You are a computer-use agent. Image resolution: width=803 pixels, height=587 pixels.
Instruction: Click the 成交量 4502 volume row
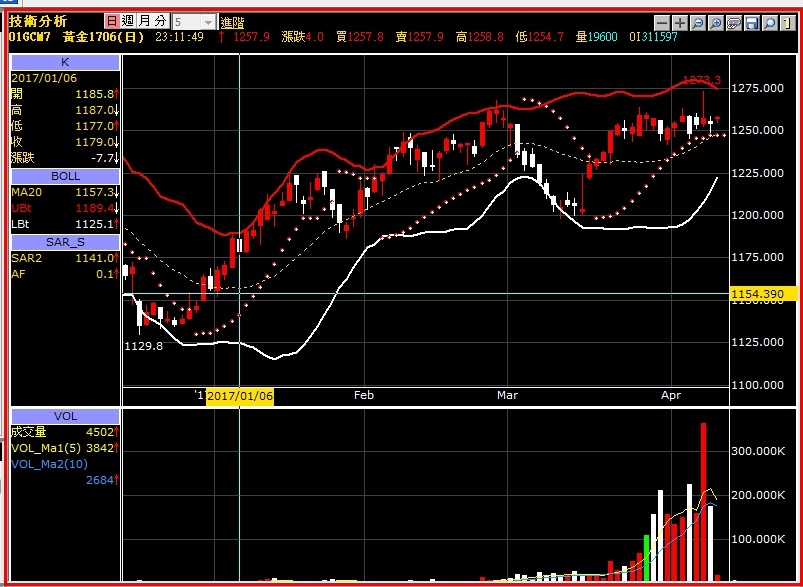[x=65, y=432]
